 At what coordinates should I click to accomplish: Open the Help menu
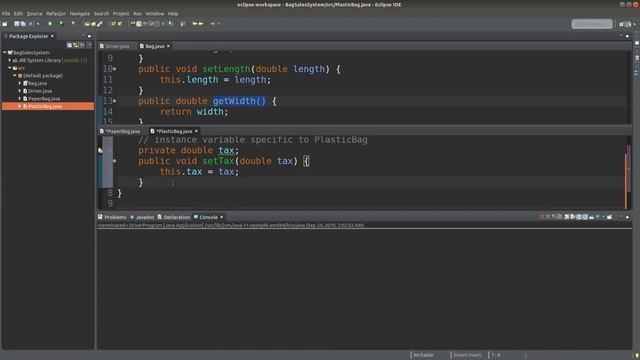(x=173, y=13)
